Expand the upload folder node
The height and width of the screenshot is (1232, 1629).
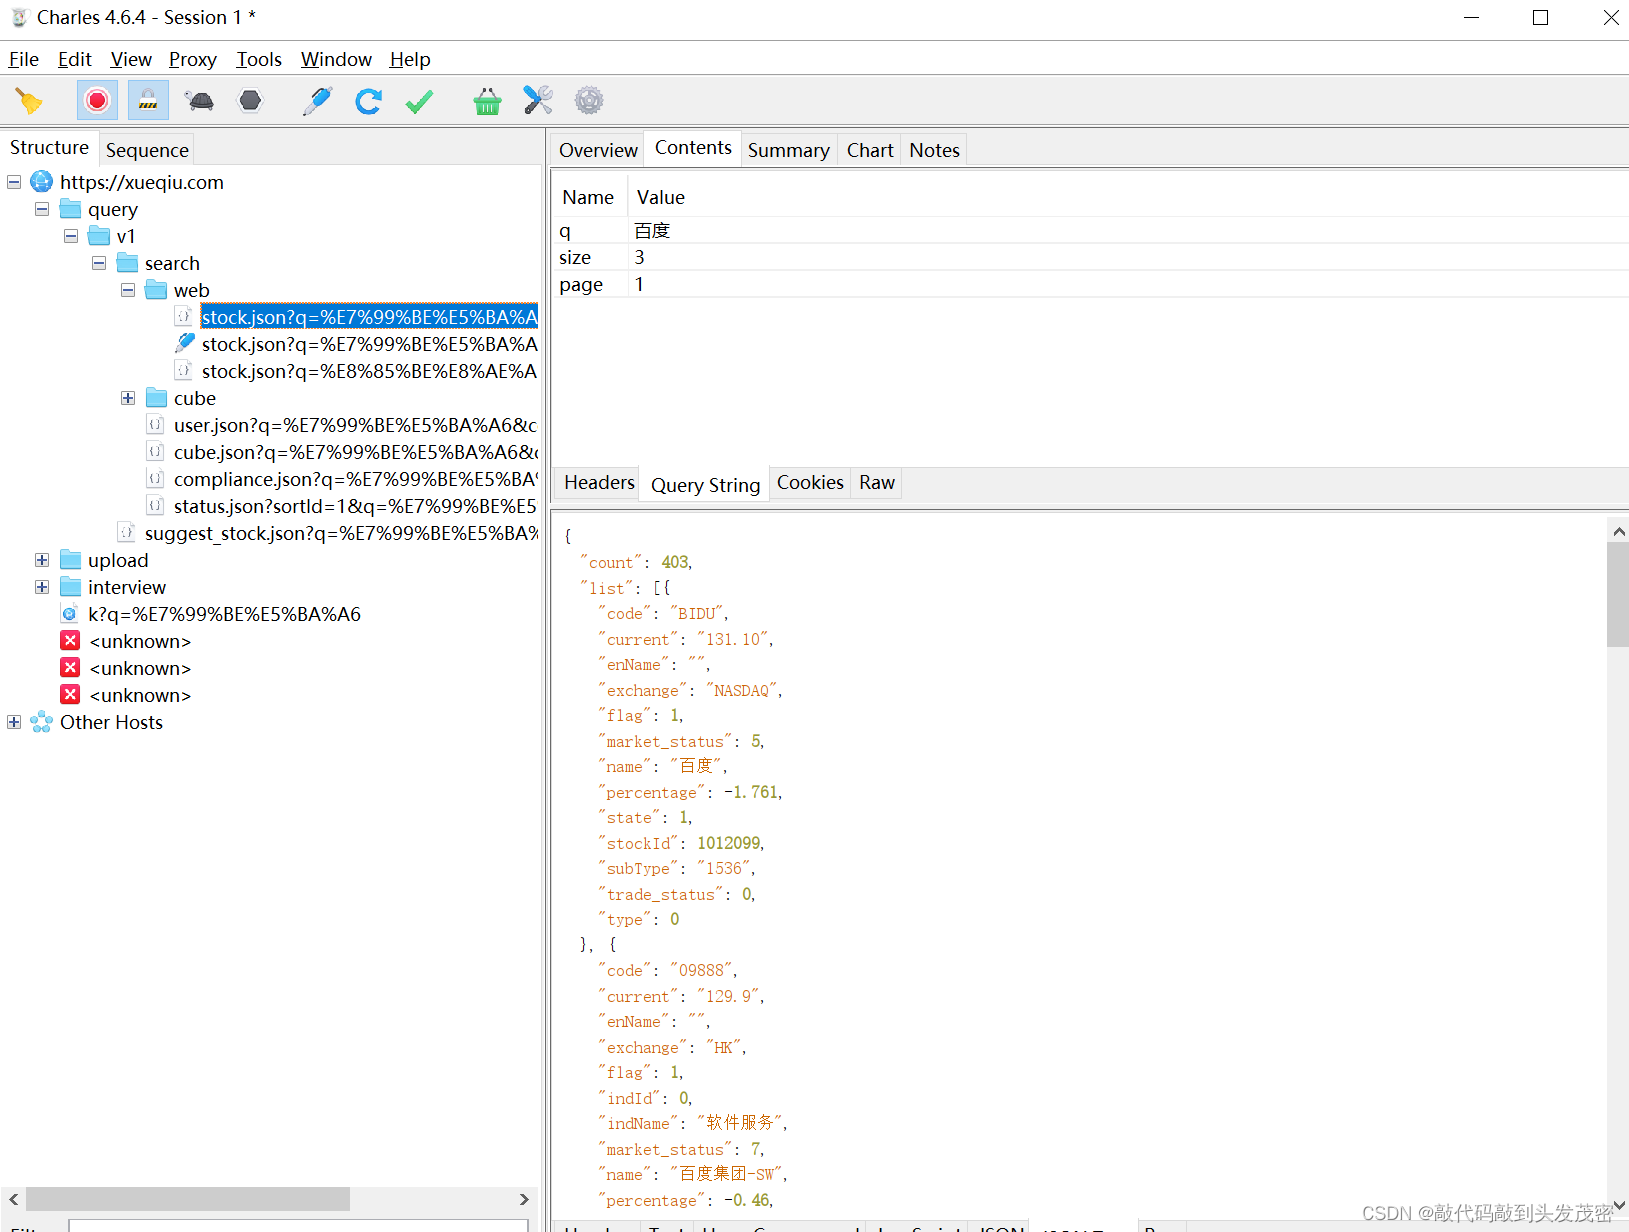42,560
